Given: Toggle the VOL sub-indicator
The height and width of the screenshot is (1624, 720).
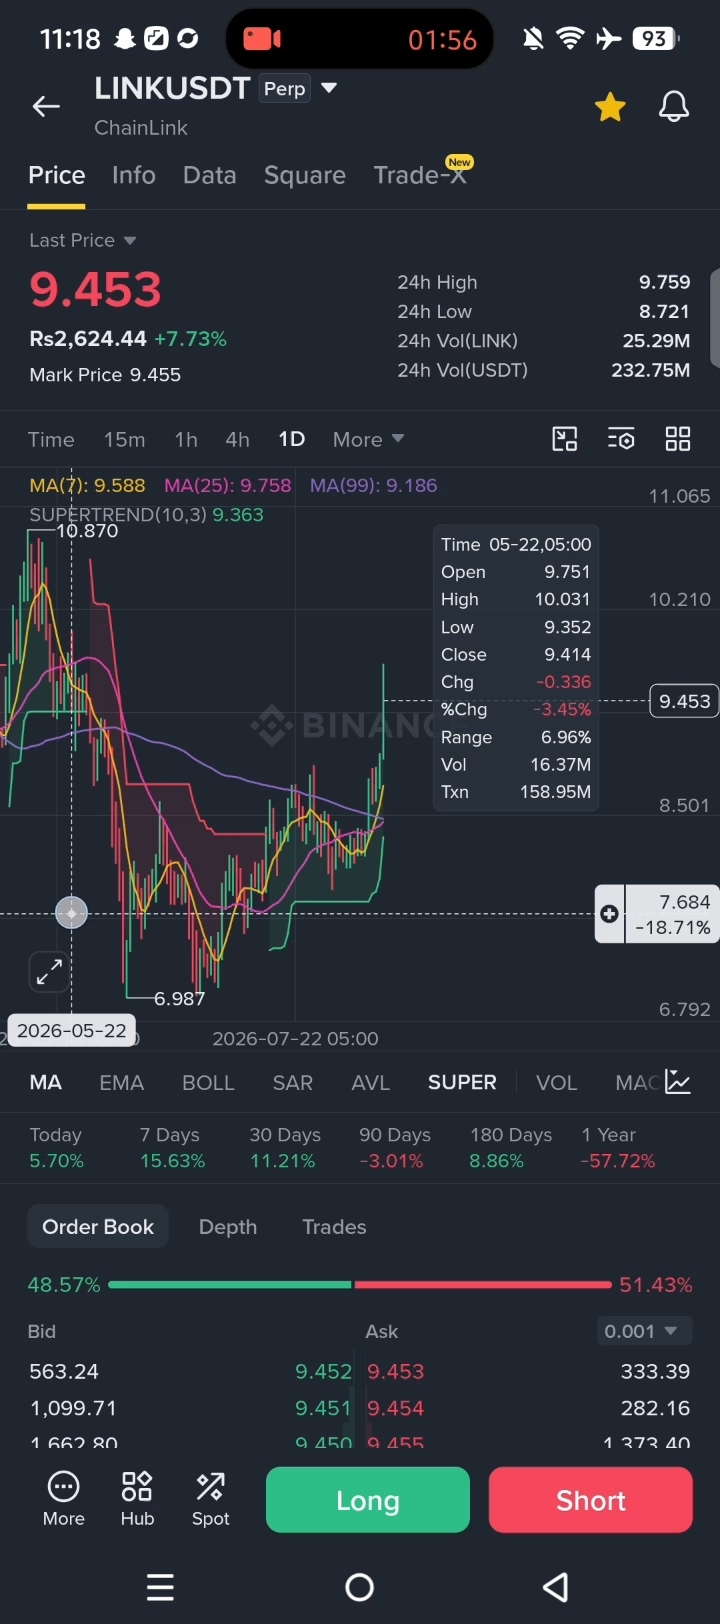Looking at the screenshot, I should (557, 1082).
